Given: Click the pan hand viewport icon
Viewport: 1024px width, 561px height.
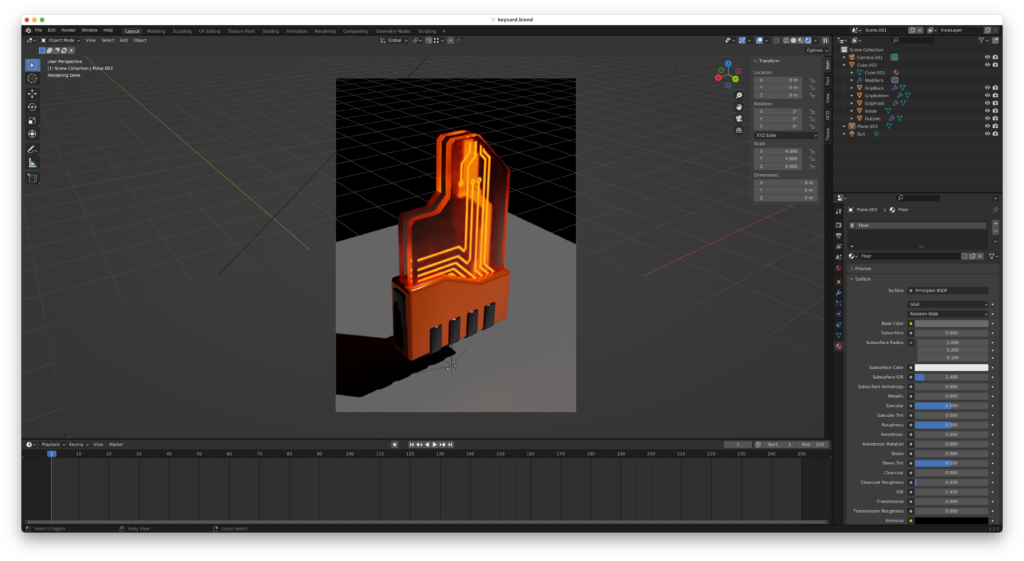Looking at the screenshot, I should 738,106.
